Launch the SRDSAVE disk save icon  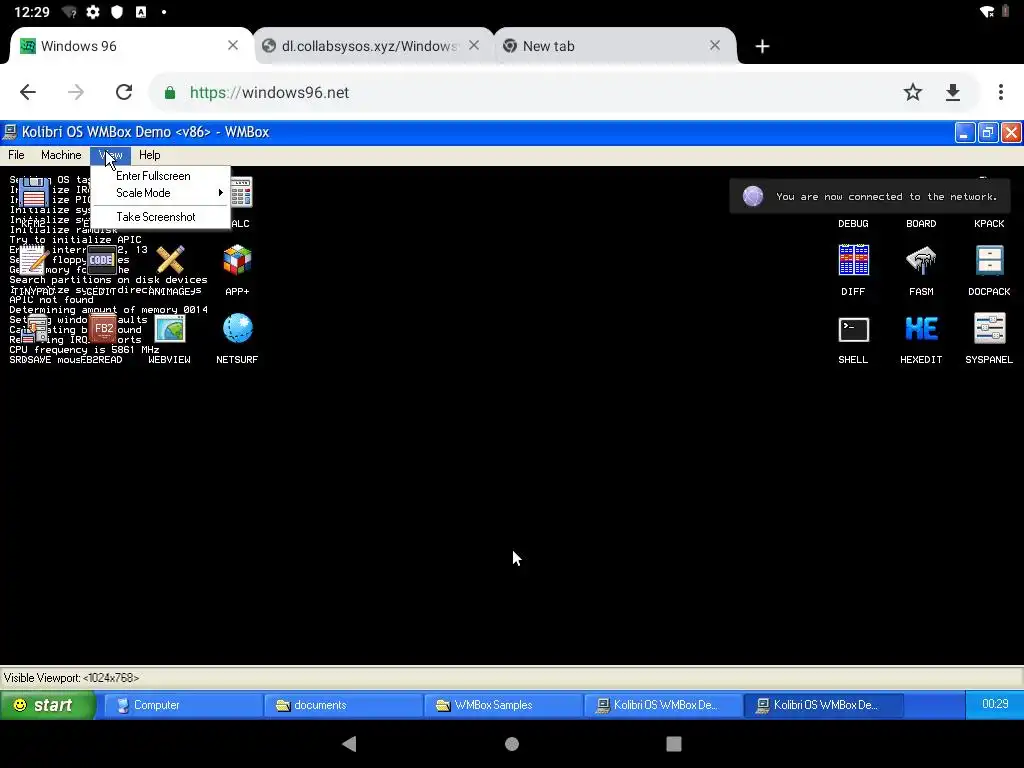click(x=33, y=328)
